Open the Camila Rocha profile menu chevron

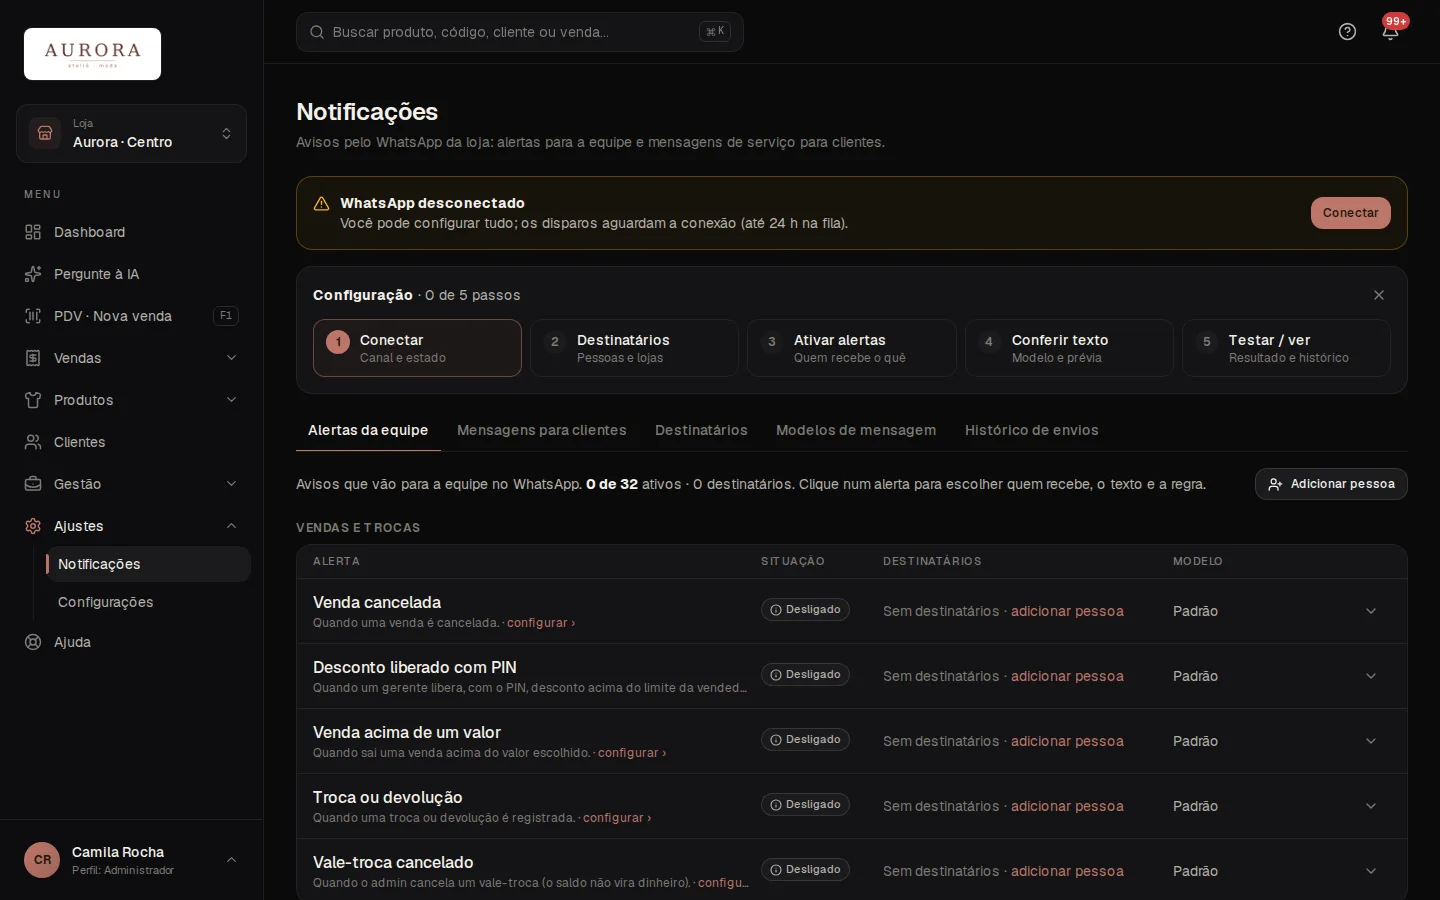point(231,860)
